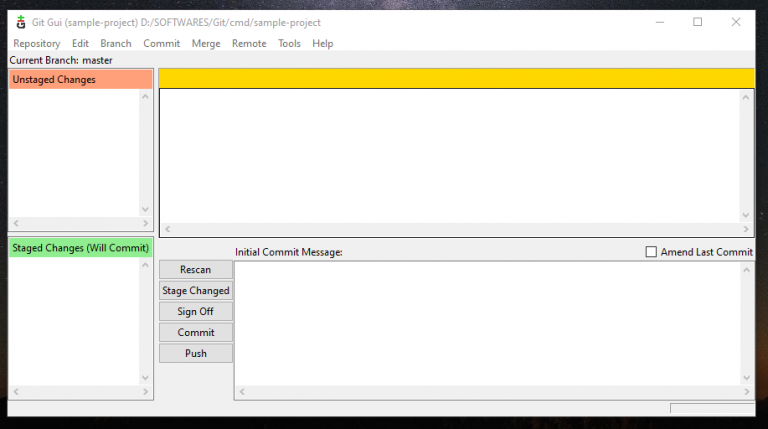Click the yellow diff header bar
This screenshot has height=429, width=768.
click(x=456, y=79)
